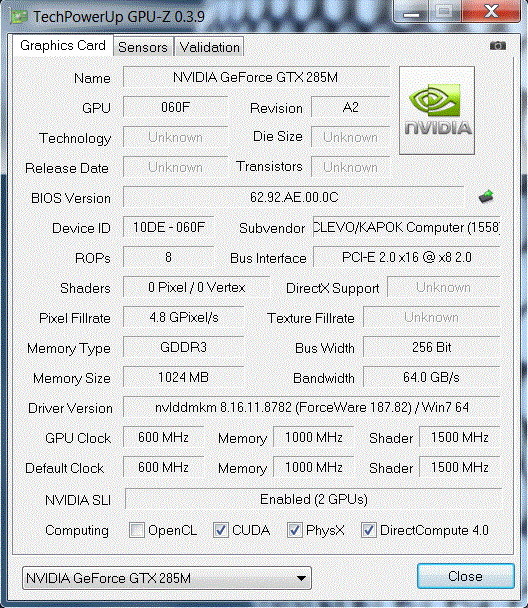This screenshot has width=528, height=608.
Task: Click the Driver Version label
Action: click(70, 408)
